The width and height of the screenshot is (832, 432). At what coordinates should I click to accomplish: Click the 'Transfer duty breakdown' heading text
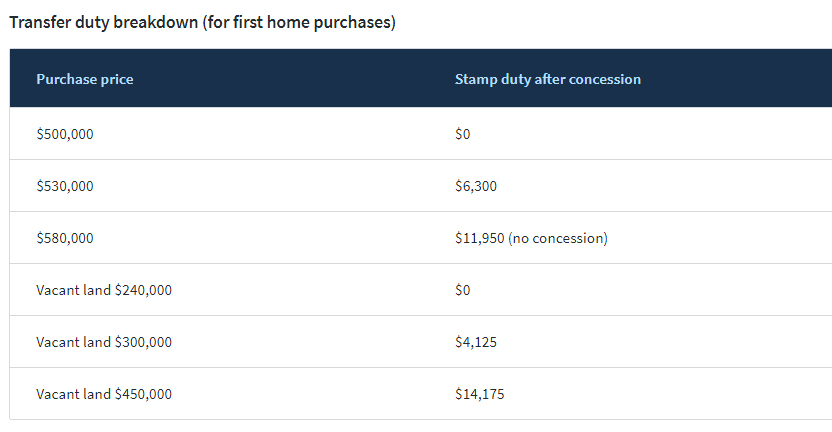[x=104, y=21]
